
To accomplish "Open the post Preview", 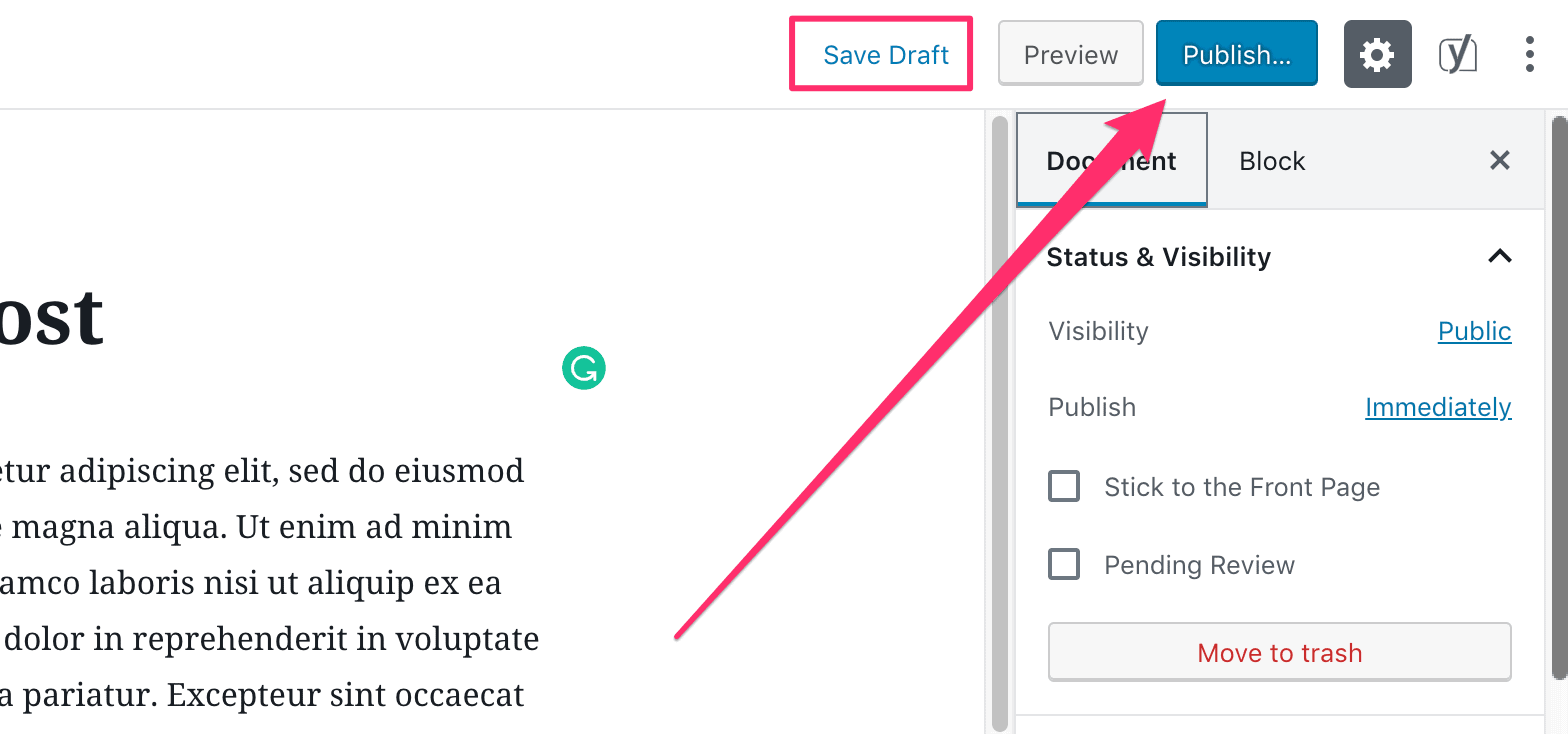I will click(x=1071, y=54).
